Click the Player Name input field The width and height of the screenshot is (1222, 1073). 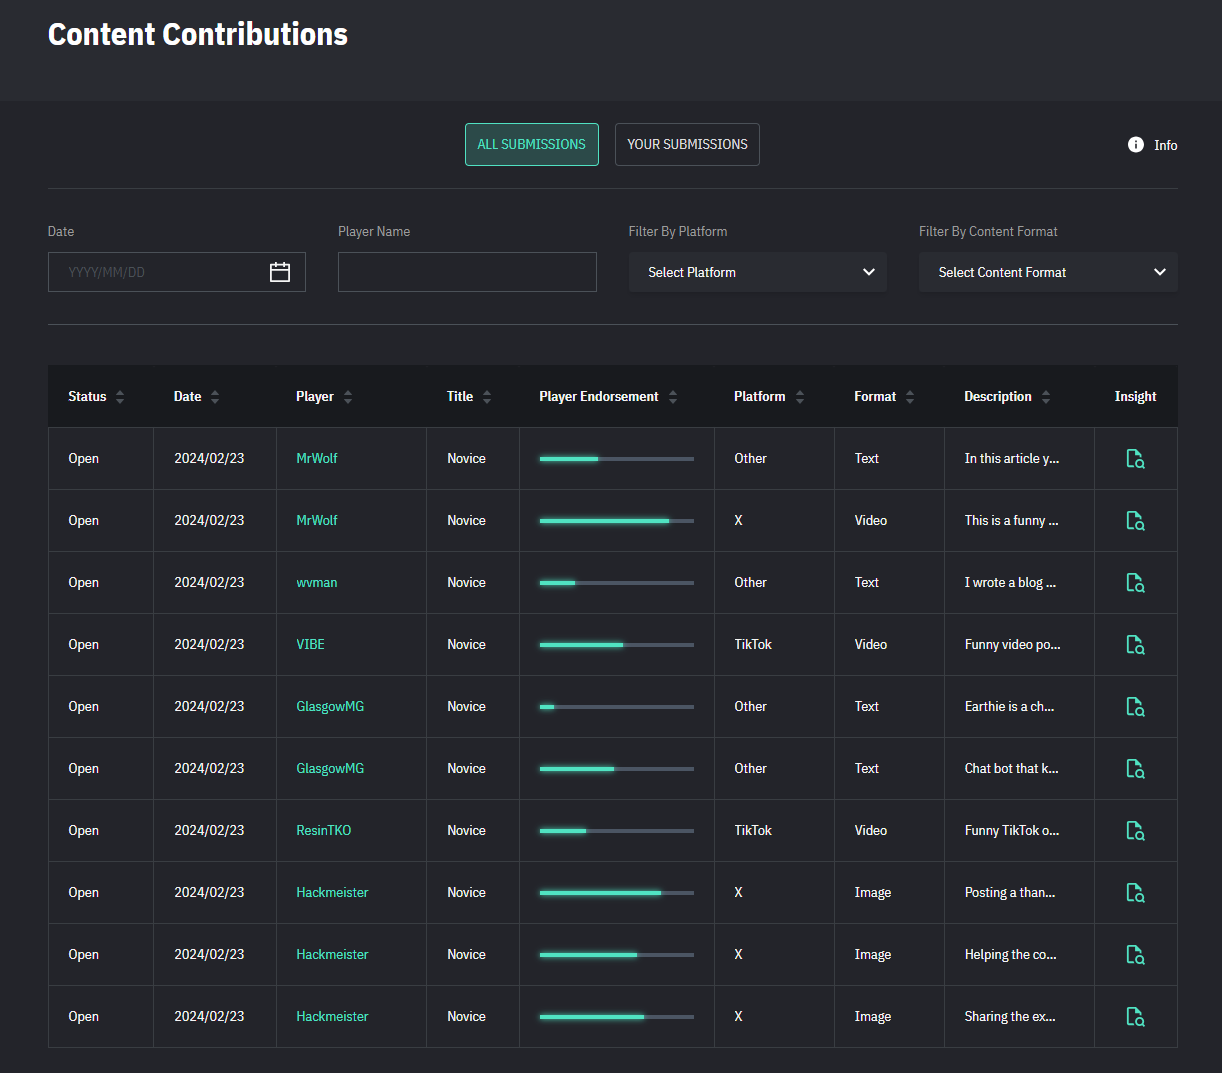pyautogui.click(x=467, y=272)
